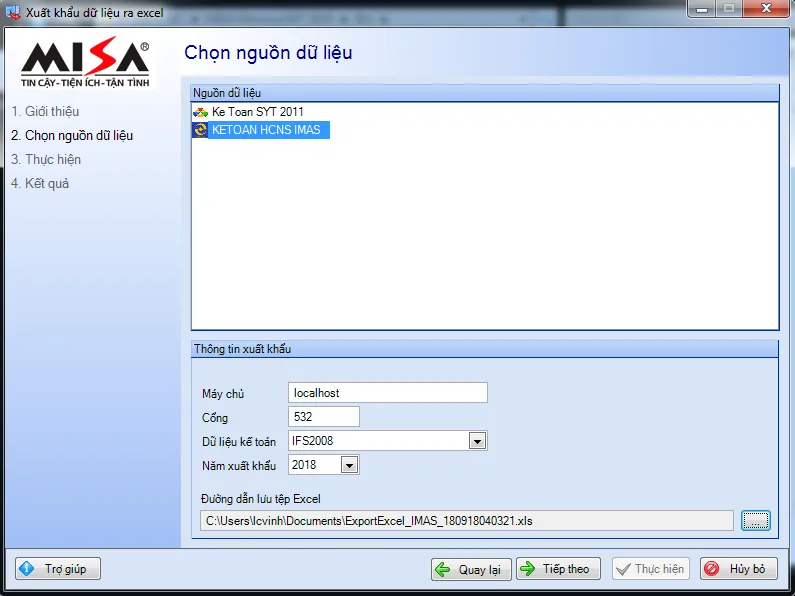Select step 3. Thực hiện in sidebar
This screenshot has height=596, width=795.
coord(46,159)
